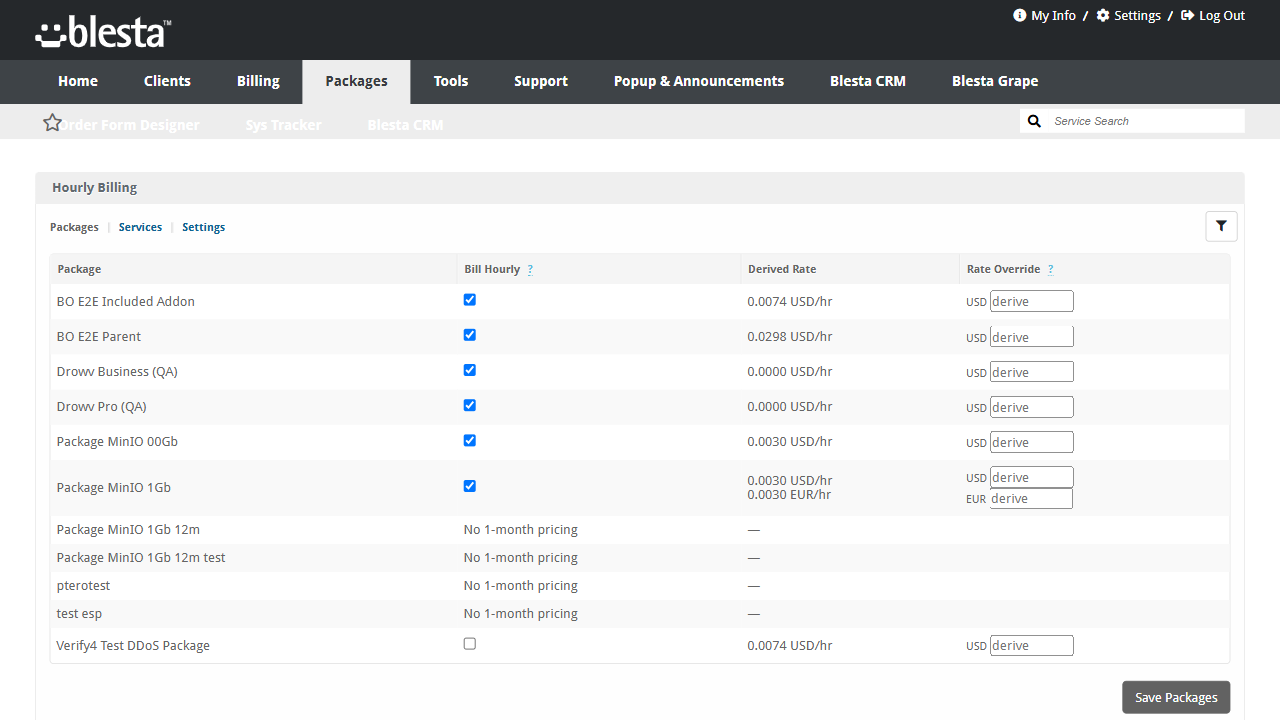
Task: Click the Log Out arrow icon
Action: click(1188, 15)
